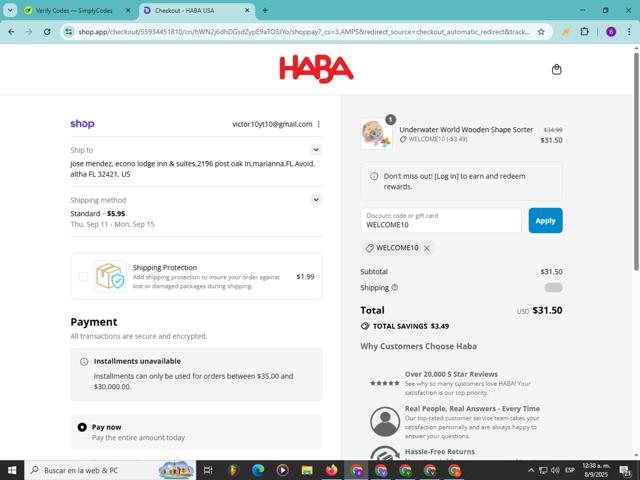Viewport: 640px width, 480px height.
Task: Open the notification center
Action: pos(625,471)
